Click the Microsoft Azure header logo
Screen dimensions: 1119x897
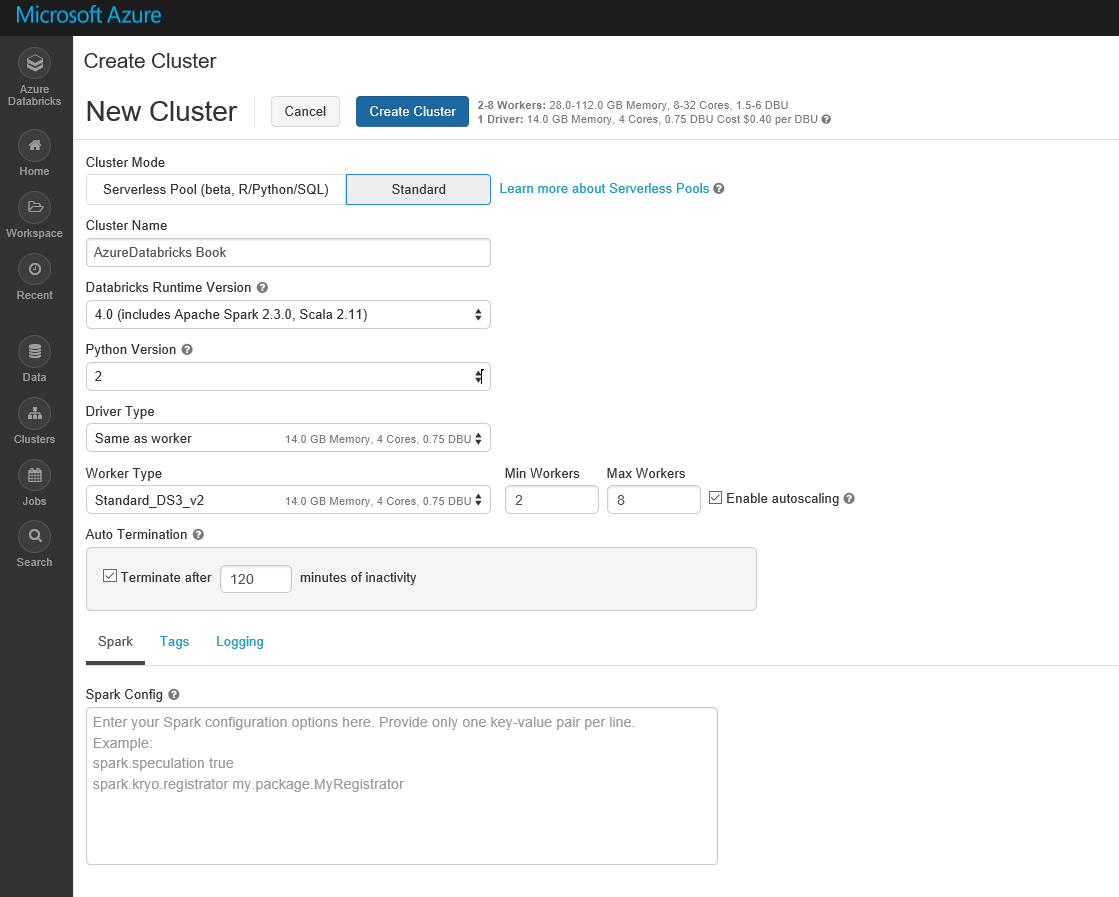[88, 15]
